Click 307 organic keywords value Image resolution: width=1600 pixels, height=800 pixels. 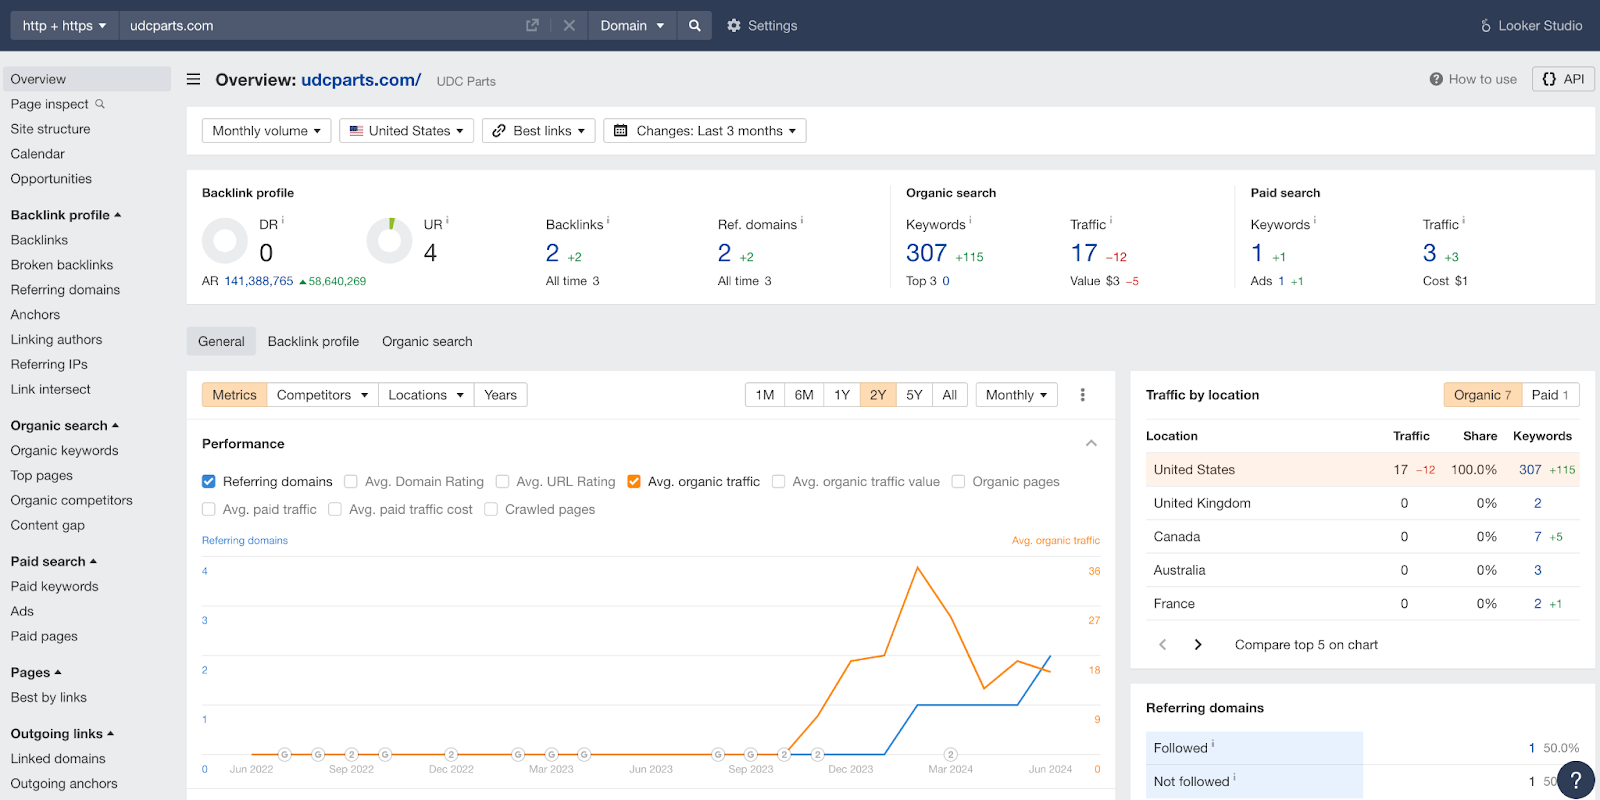click(926, 254)
